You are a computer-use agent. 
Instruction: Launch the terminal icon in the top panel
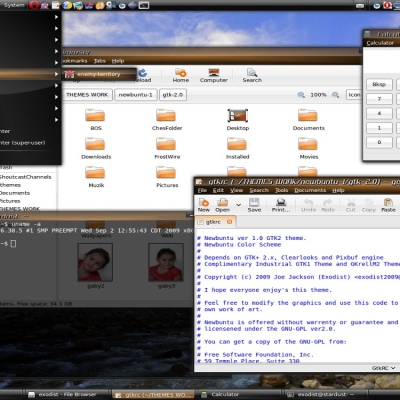[144, 5]
